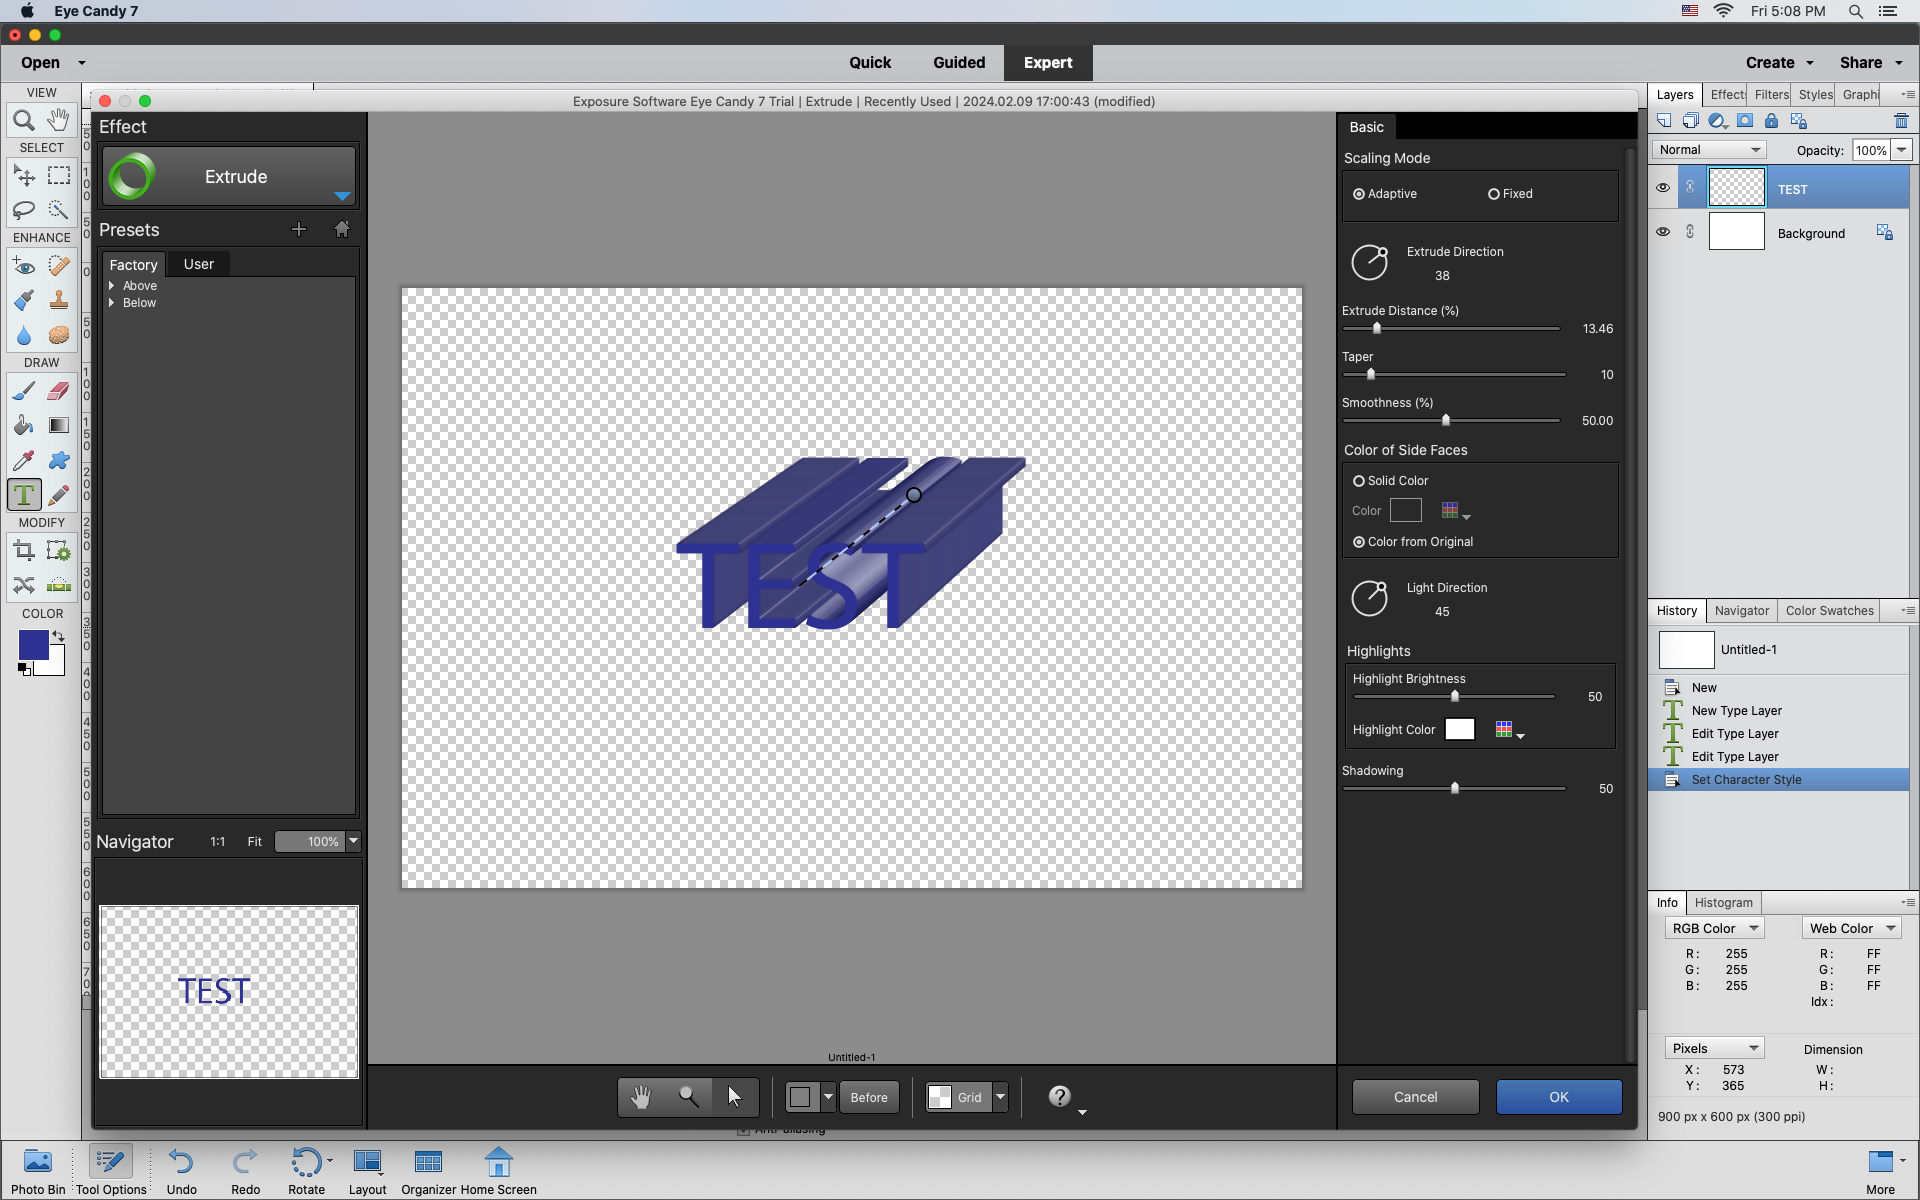Select Fixed scaling mode

point(1493,193)
